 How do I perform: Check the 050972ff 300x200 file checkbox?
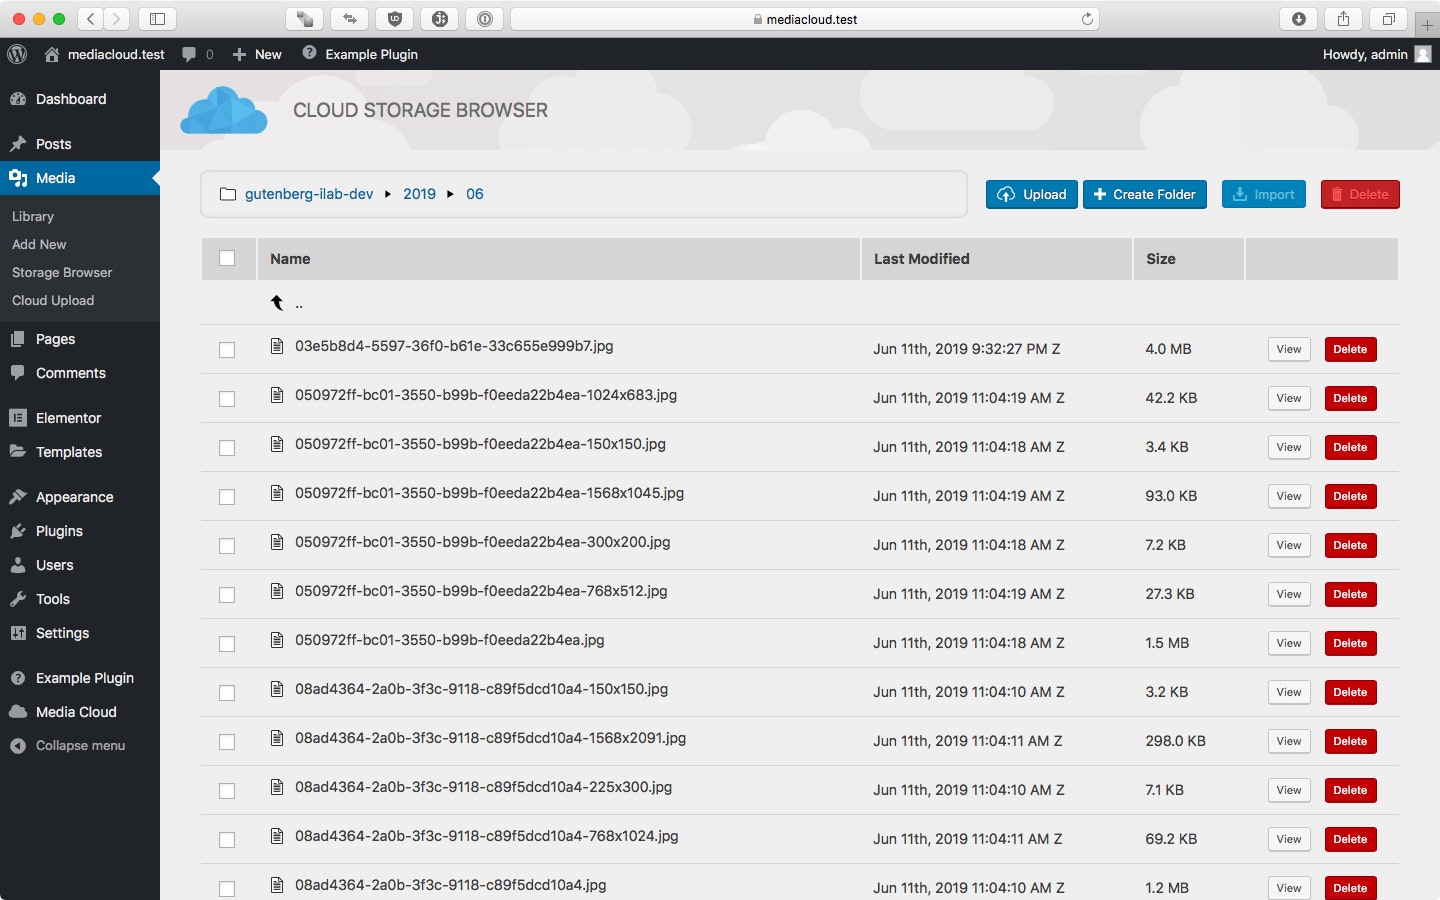227,546
